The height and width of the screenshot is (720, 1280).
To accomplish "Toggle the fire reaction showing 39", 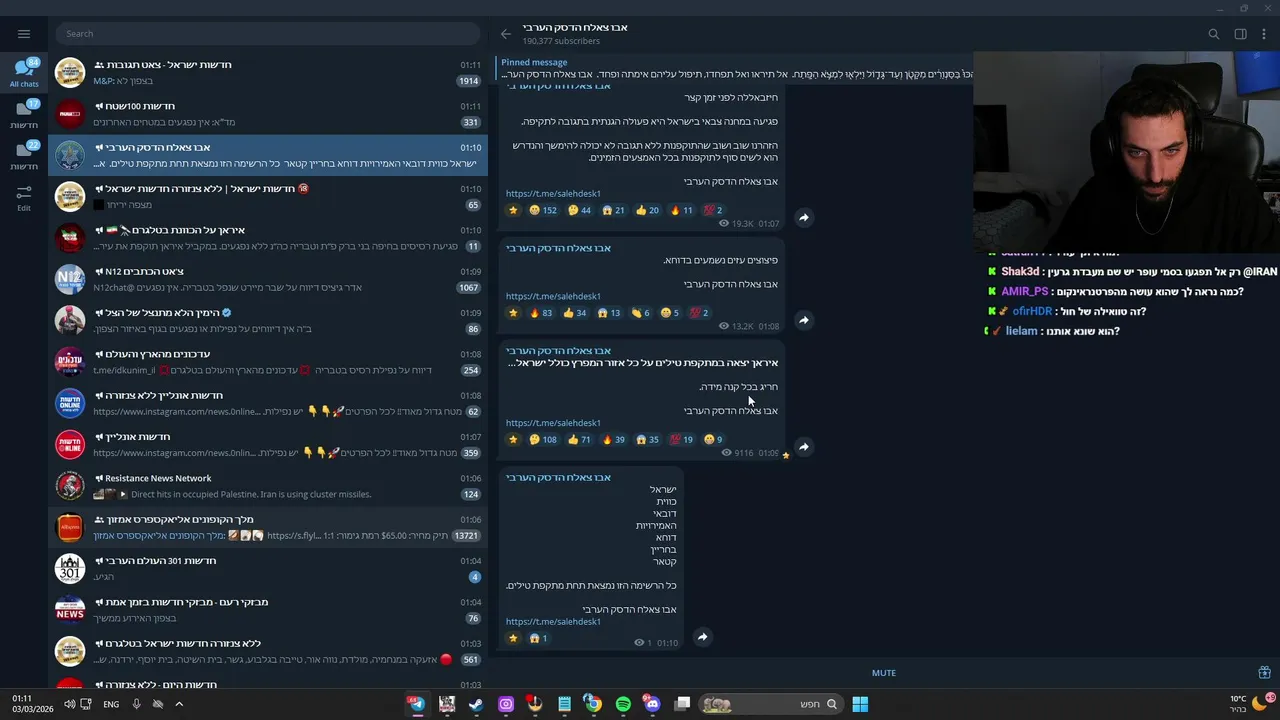I will pyautogui.click(x=613, y=439).
